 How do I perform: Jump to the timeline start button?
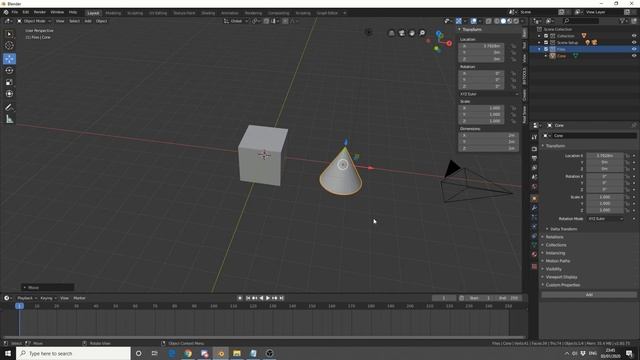(248, 298)
